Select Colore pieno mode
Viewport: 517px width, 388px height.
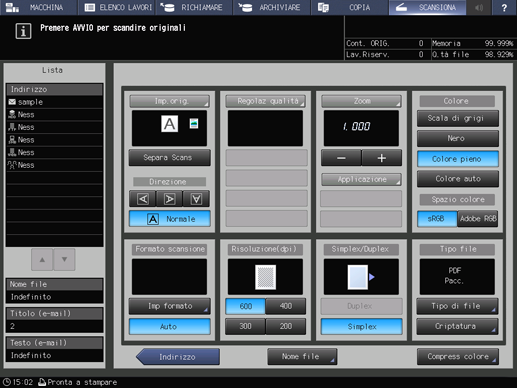click(x=458, y=159)
